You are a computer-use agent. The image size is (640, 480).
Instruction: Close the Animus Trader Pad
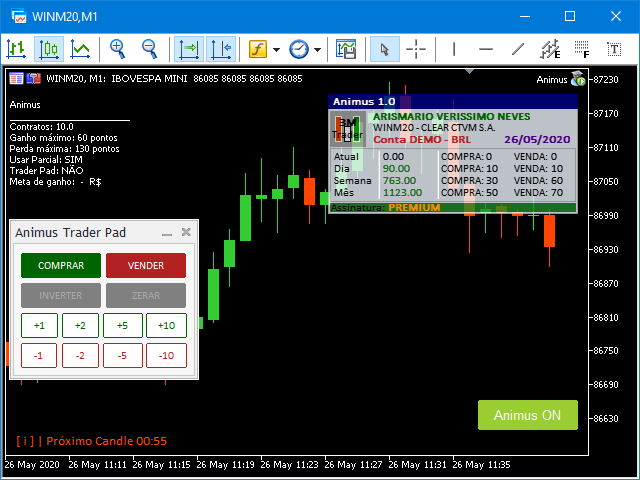pos(186,232)
